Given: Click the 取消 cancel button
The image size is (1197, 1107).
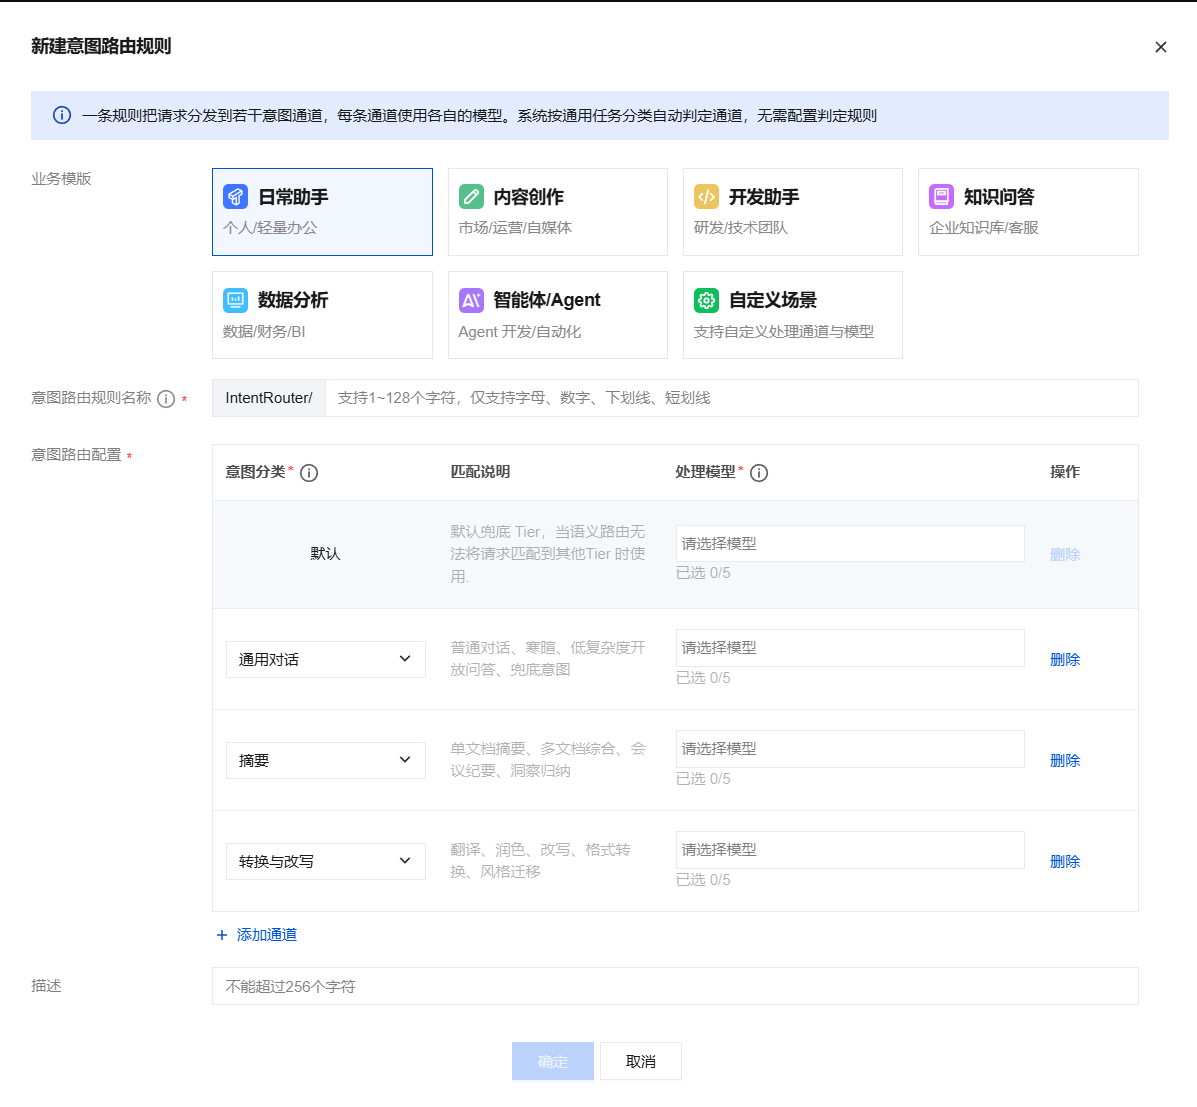Looking at the screenshot, I should [640, 1061].
